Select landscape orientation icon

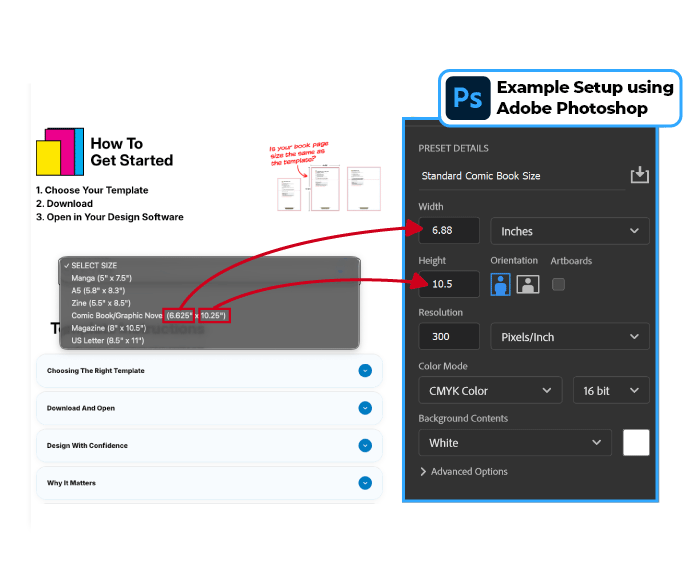point(528,284)
